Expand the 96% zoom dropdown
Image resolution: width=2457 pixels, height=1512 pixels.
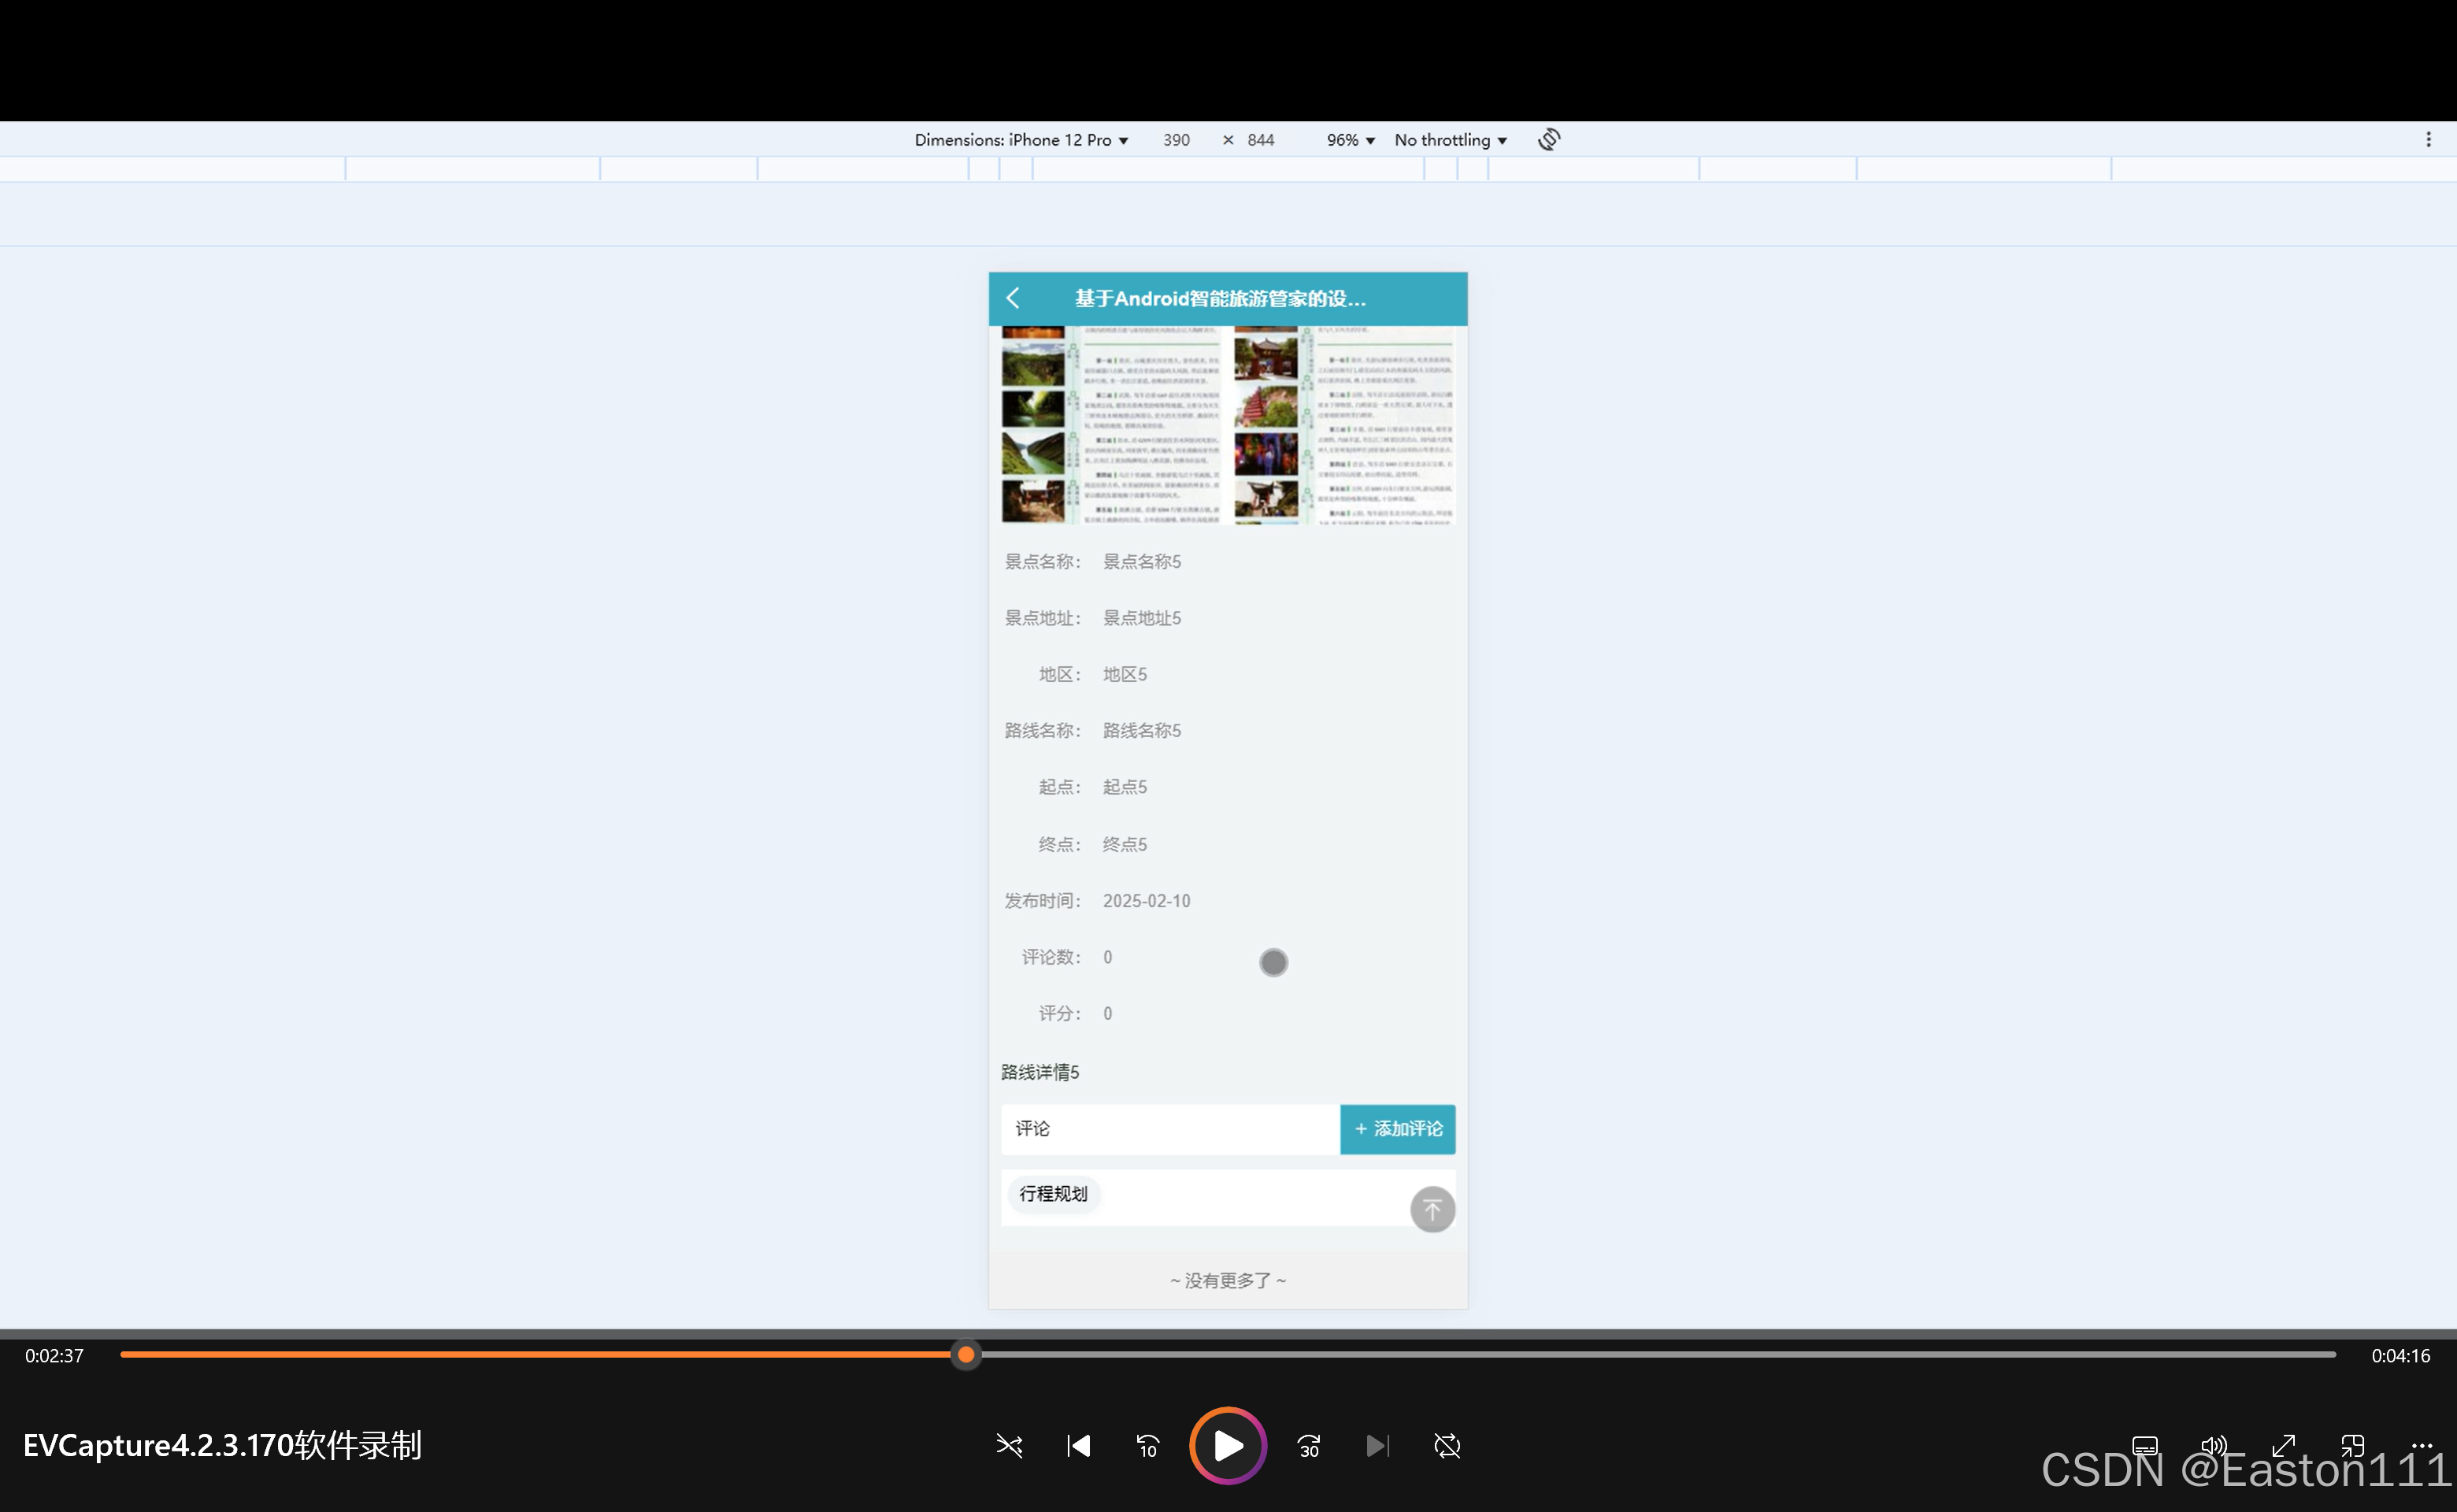(x=1350, y=140)
